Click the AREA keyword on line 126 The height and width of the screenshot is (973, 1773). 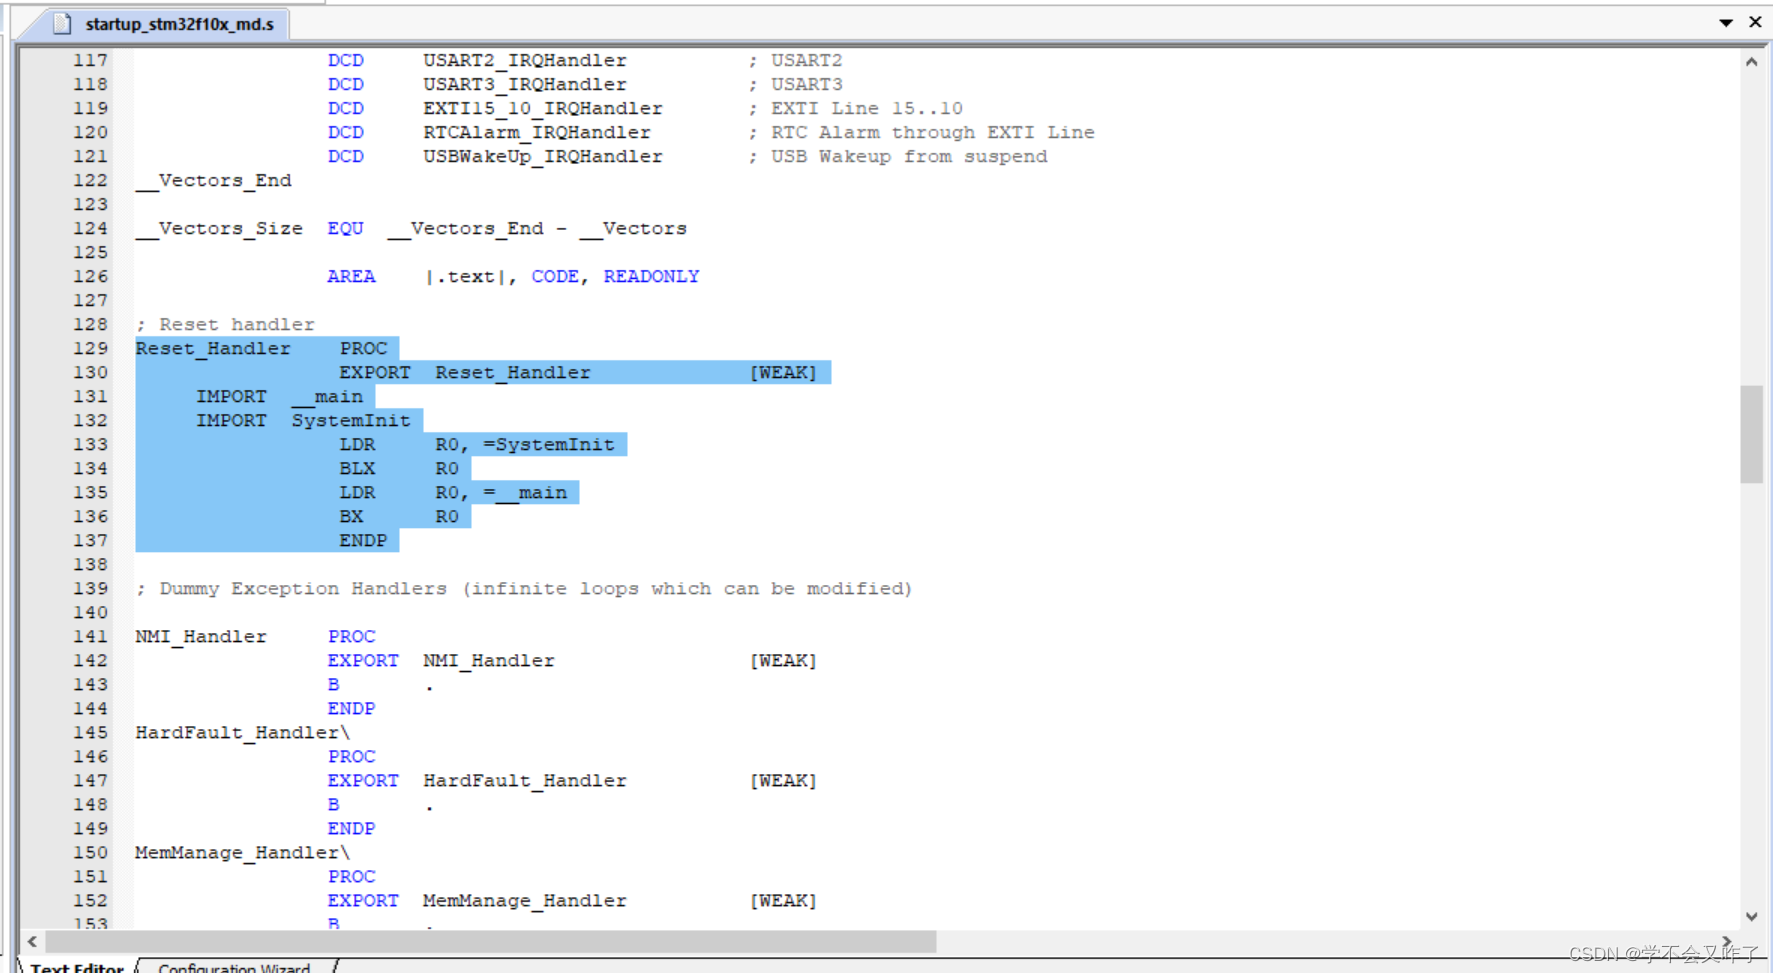(351, 276)
